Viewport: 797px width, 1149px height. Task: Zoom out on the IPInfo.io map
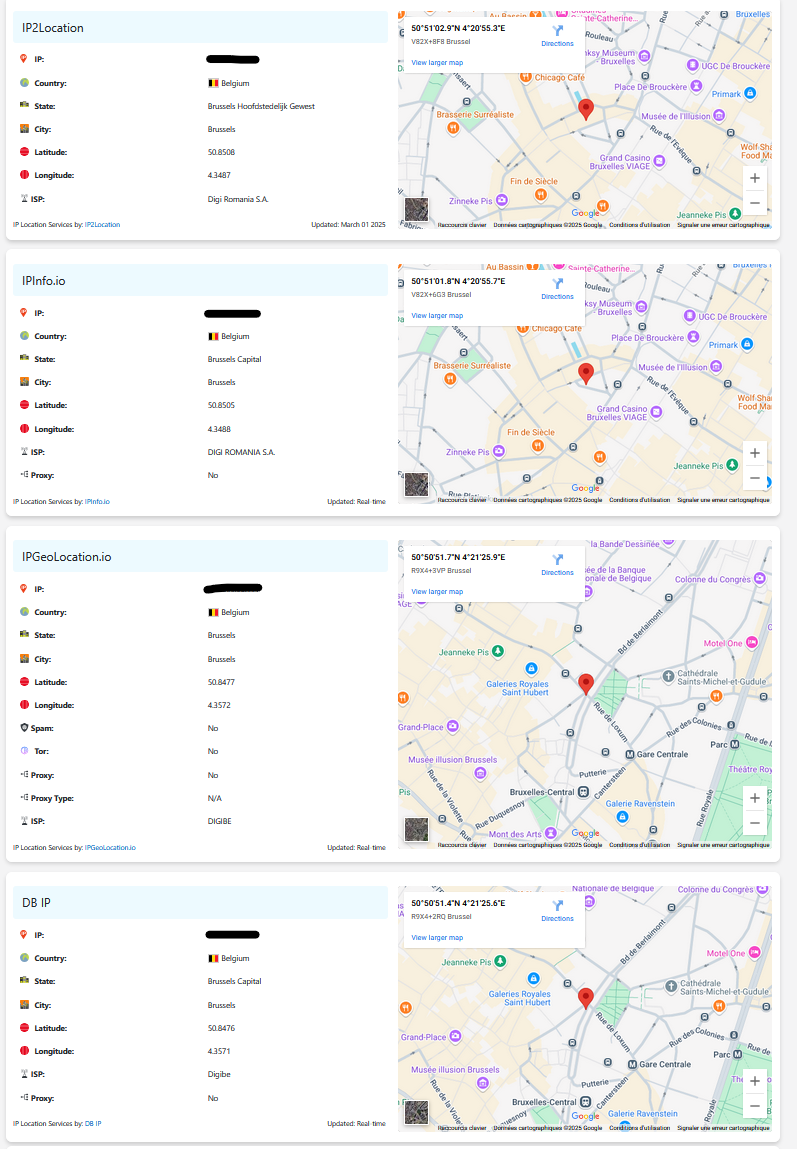pyautogui.click(x=755, y=478)
